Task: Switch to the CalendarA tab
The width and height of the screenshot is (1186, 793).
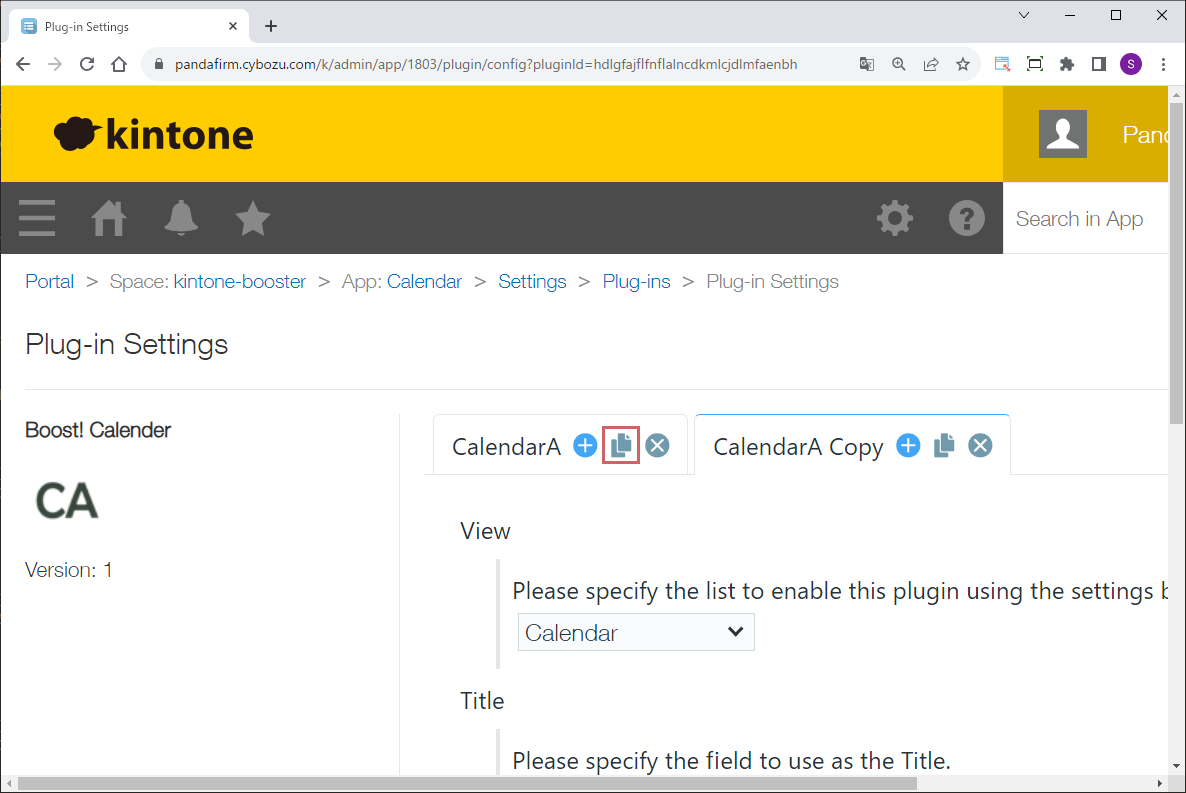Action: pyautogui.click(x=506, y=447)
